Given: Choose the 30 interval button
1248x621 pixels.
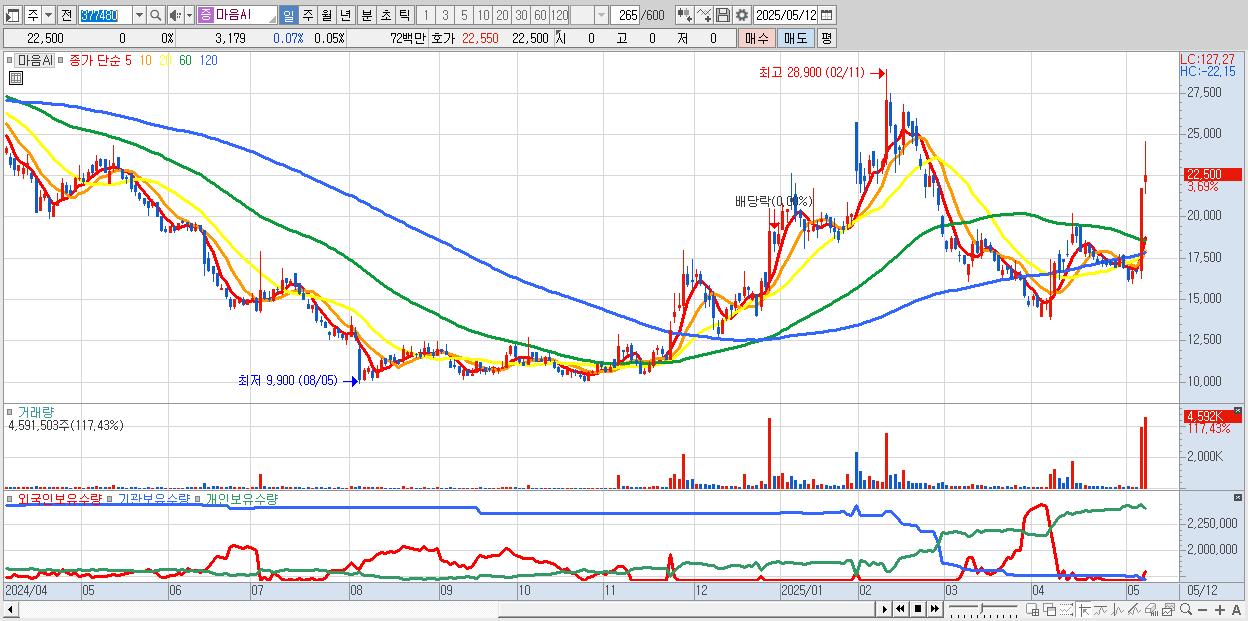Looking at the screenshot, I should (x=521, y=15).
